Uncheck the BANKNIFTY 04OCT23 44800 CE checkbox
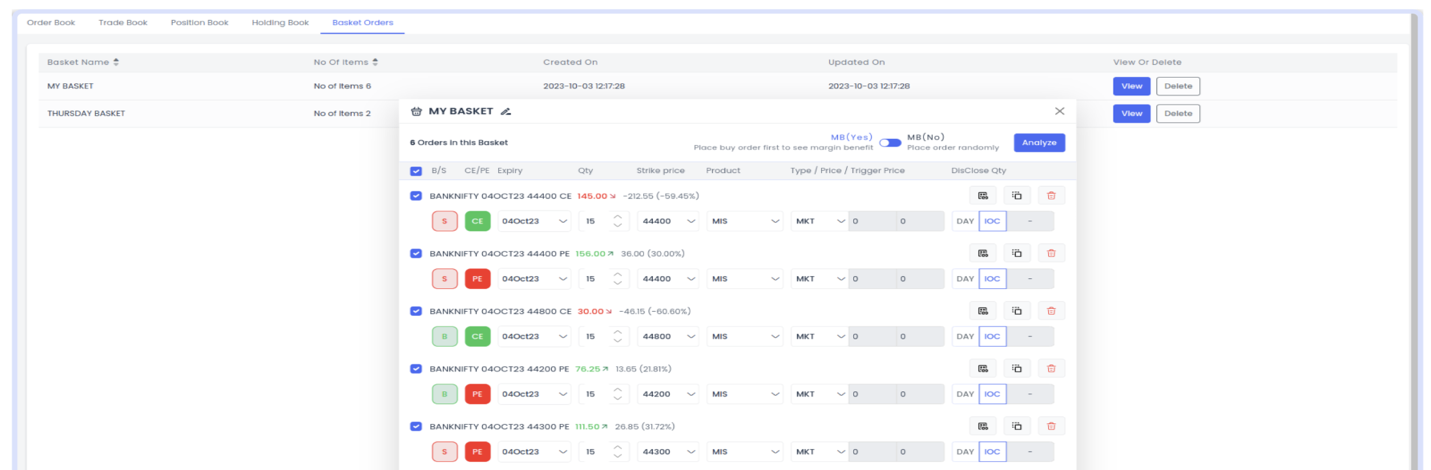Viewport: 1431px width, 470px height. (x=416, y=311)
